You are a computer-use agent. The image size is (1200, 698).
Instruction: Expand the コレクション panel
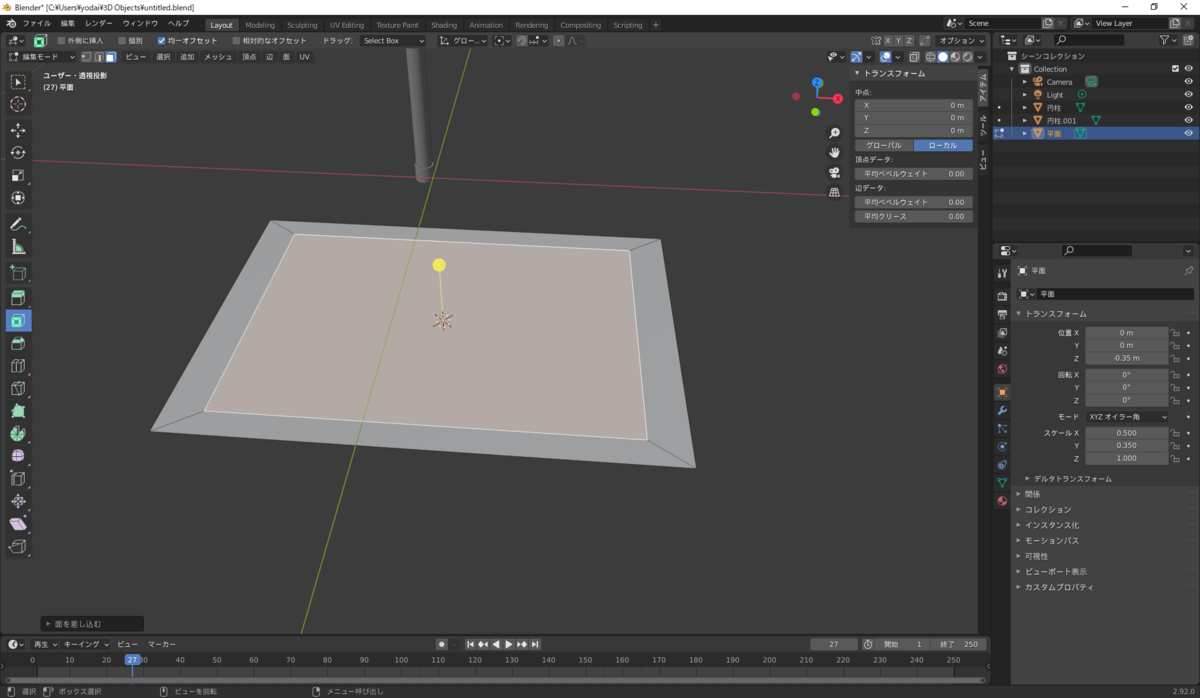1047,509
